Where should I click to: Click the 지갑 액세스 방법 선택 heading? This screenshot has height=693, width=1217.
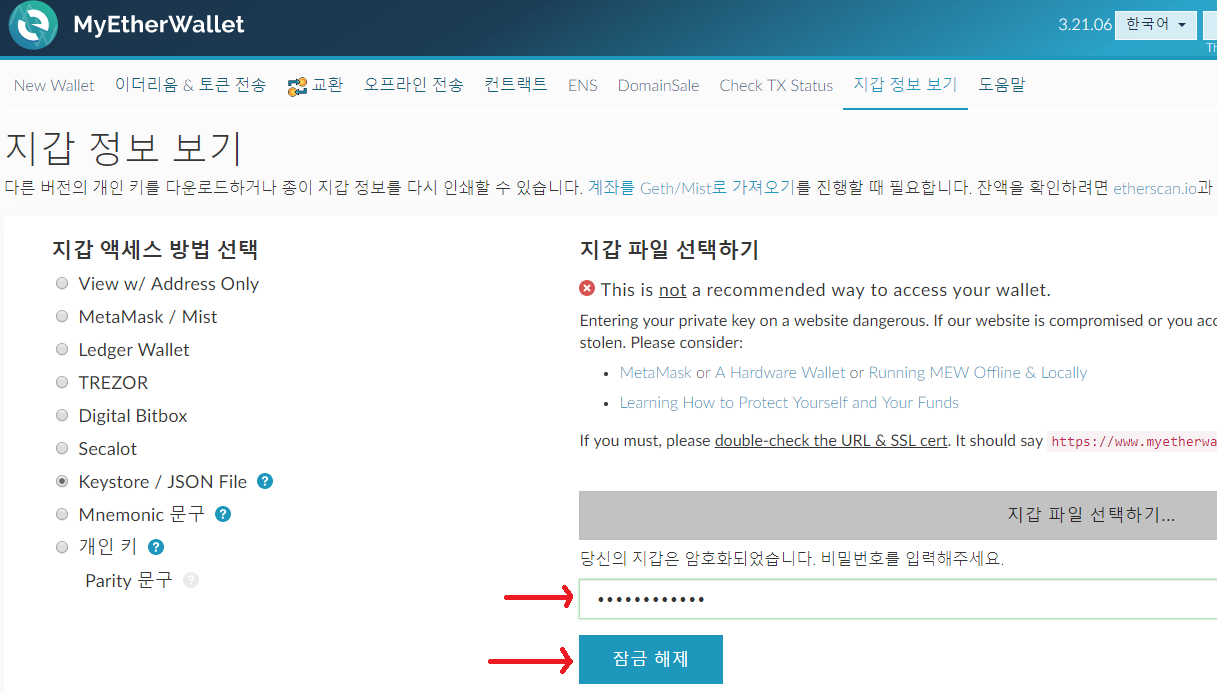155,249
